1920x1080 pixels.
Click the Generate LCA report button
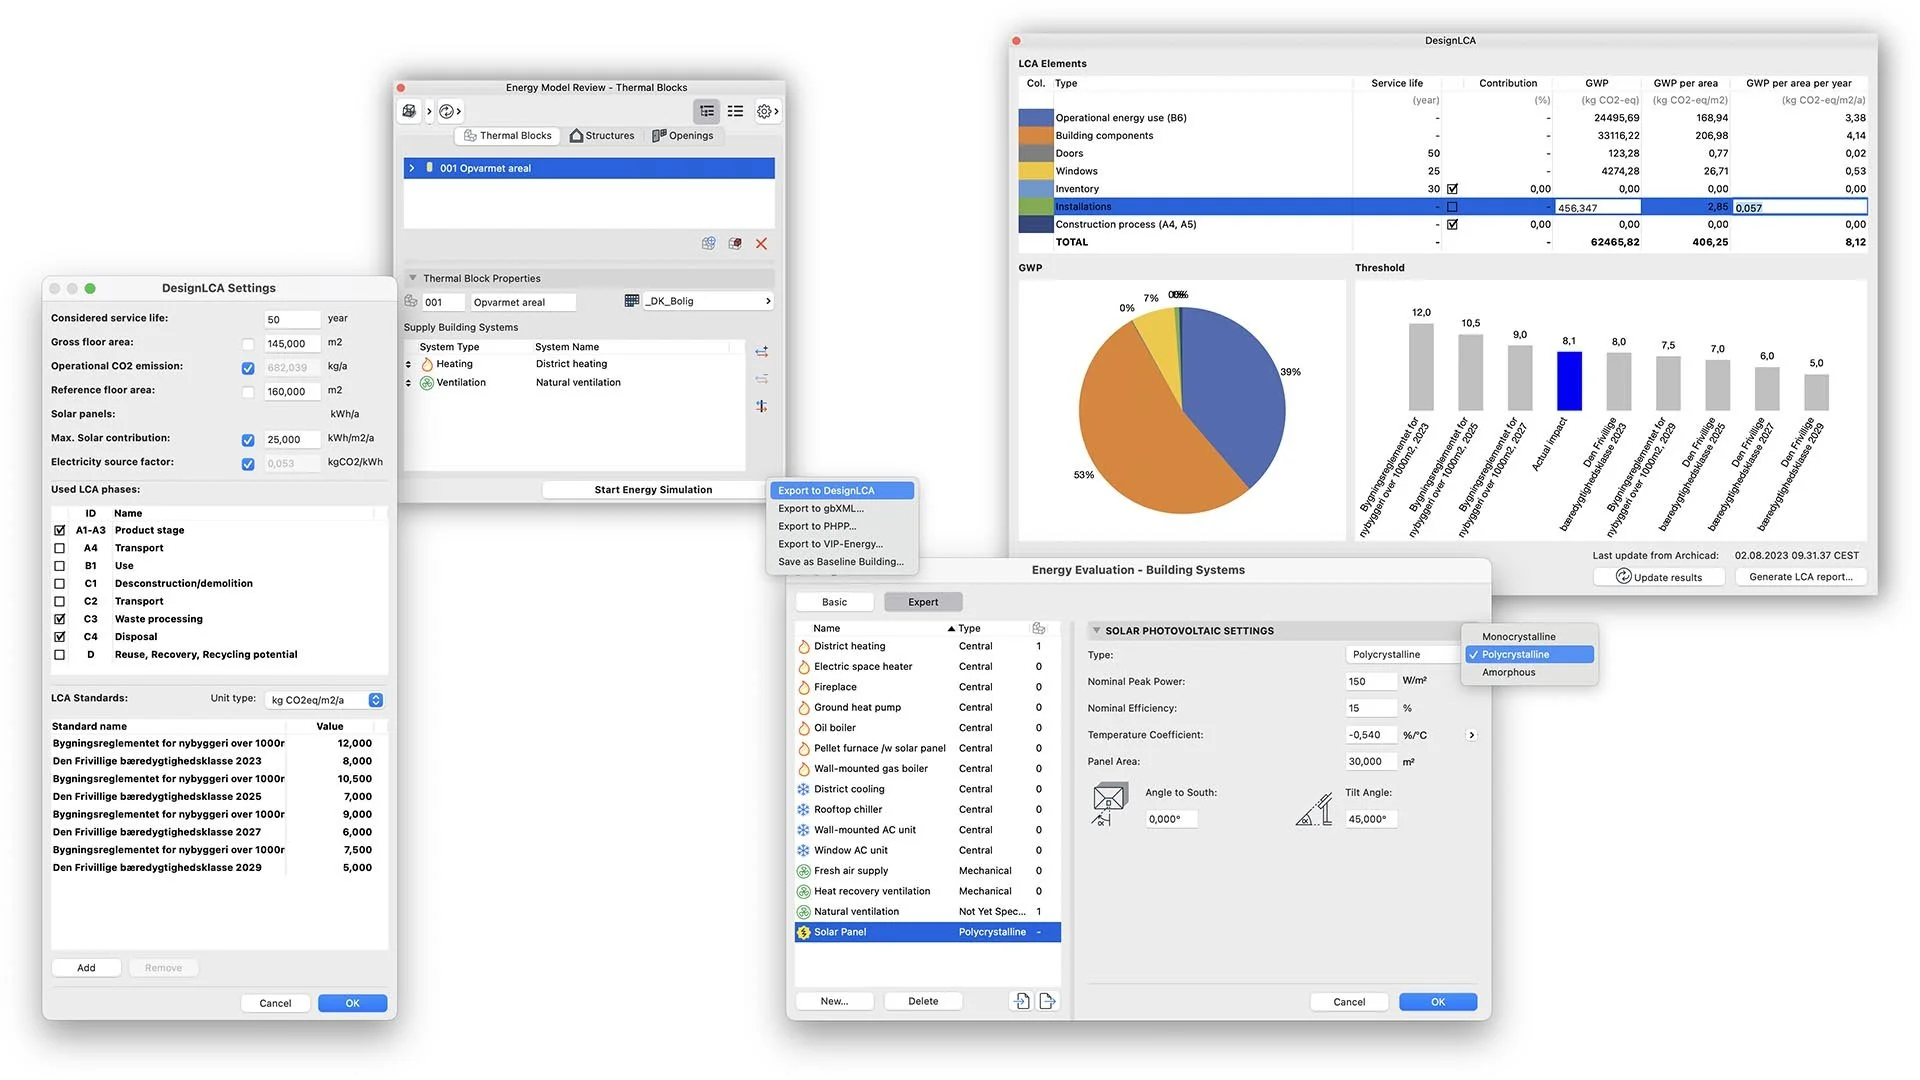(x=1800, y=577)
